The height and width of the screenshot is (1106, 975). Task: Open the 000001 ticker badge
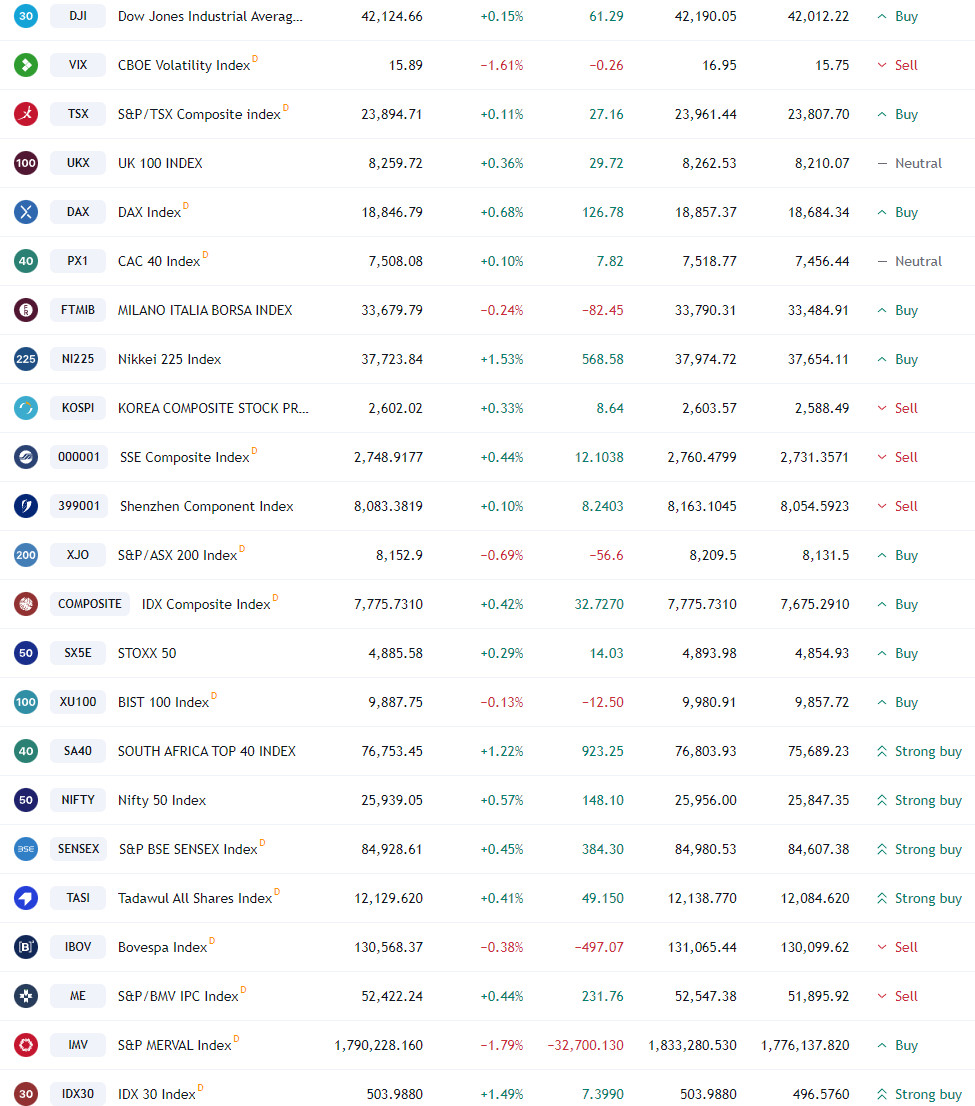78,457
